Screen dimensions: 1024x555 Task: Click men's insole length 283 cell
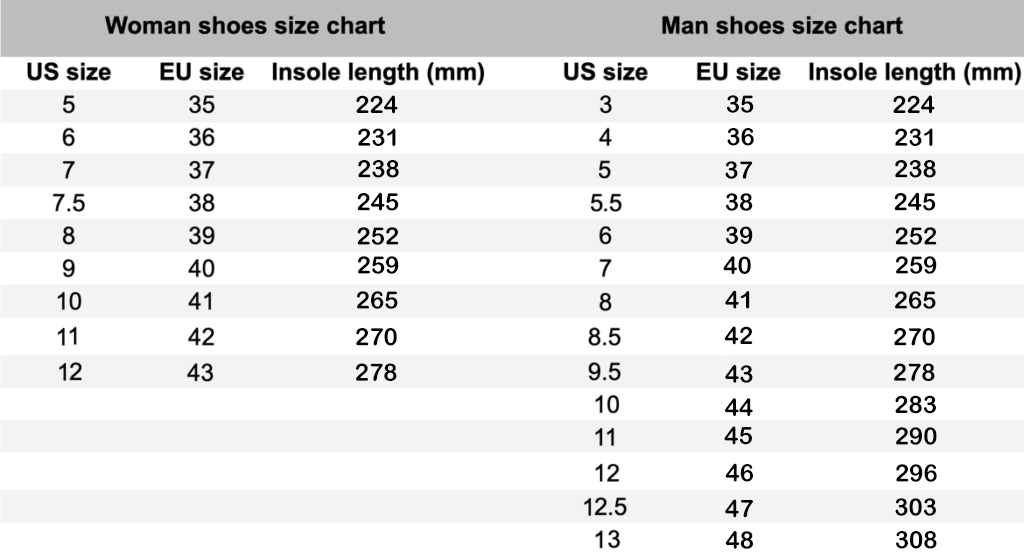click(916, 405)
